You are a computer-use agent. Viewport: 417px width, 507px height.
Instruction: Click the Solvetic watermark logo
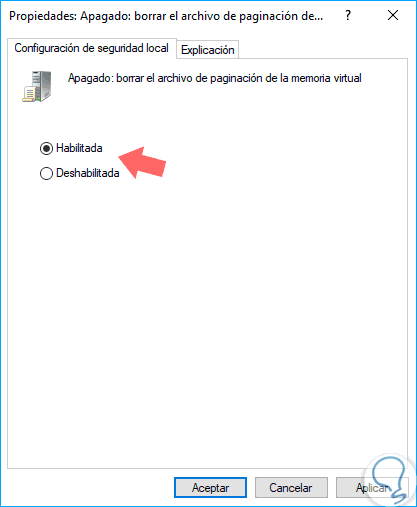[x=389, y=479]
